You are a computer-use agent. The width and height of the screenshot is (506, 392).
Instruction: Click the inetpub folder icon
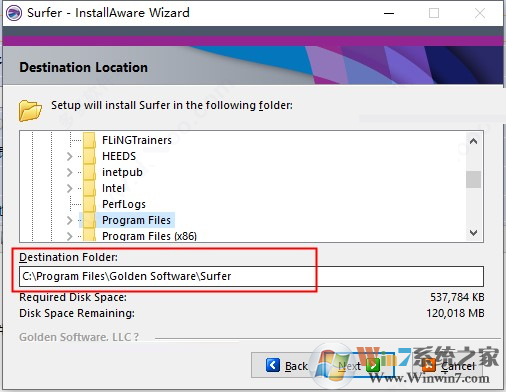89,172
